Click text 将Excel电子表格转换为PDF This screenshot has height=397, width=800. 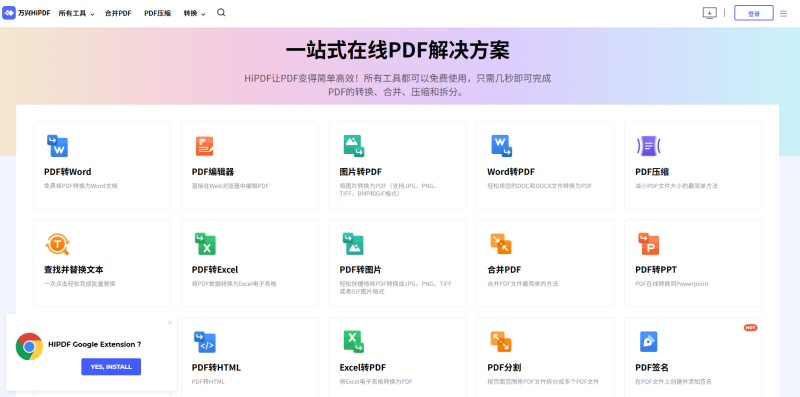click(376, 382)
